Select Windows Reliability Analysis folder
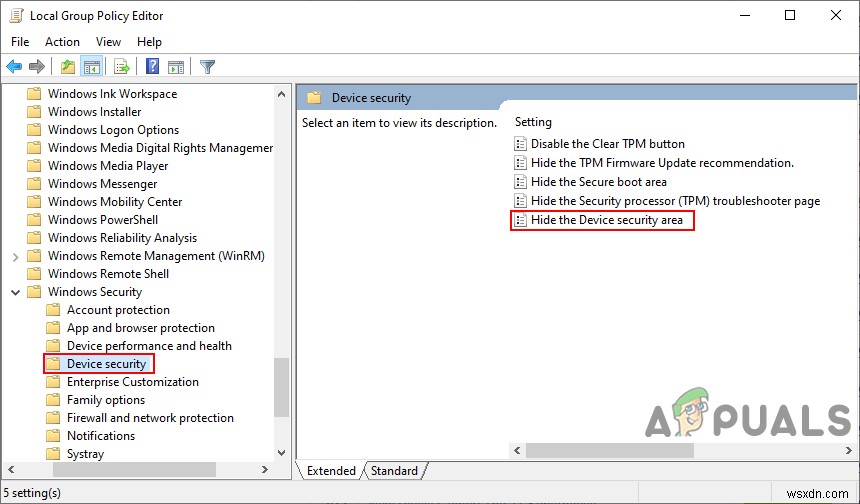The width and height of the screenshot is (860, 504). (x=122, y=238)
